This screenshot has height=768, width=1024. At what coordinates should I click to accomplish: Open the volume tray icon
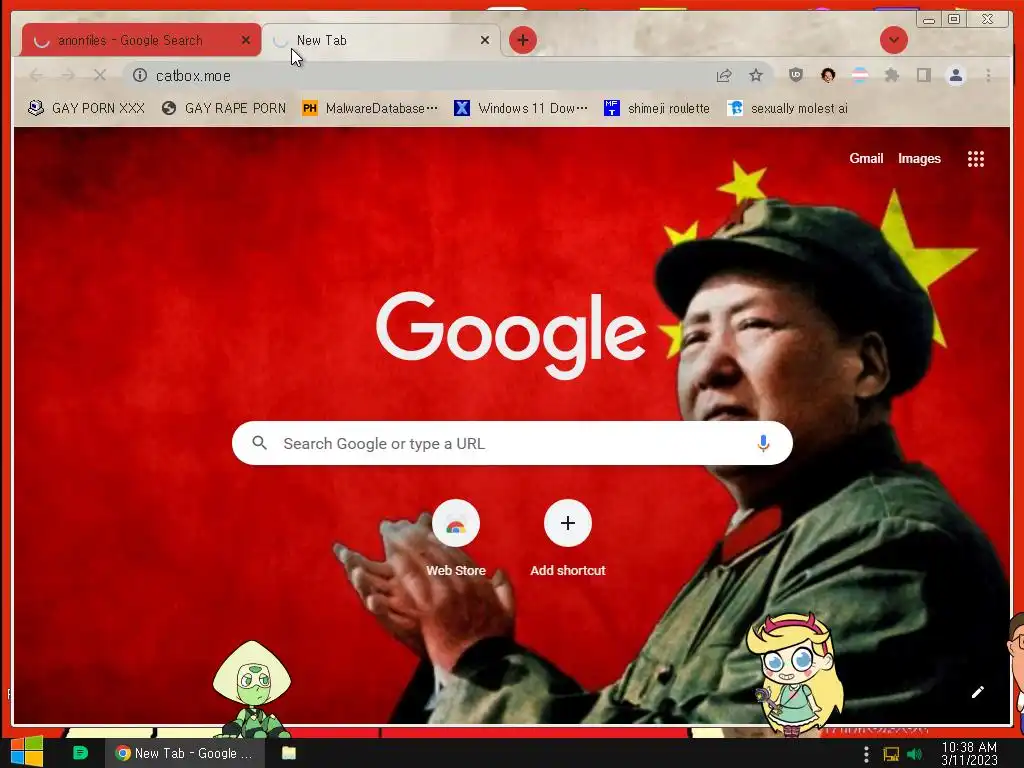pyautogui.click(x=915, y=754)
